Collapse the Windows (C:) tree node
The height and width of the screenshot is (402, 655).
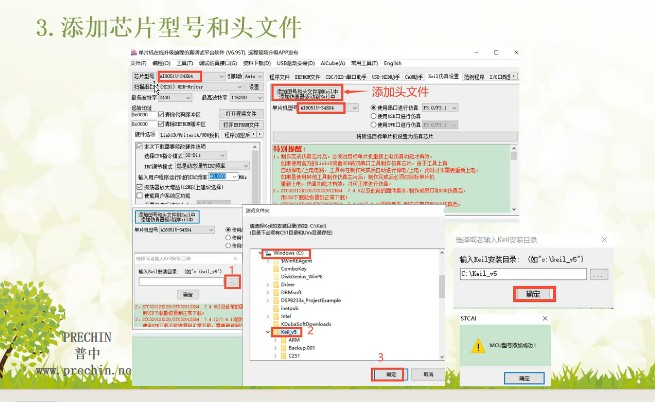pyautogui.click(x=260, y=253)
